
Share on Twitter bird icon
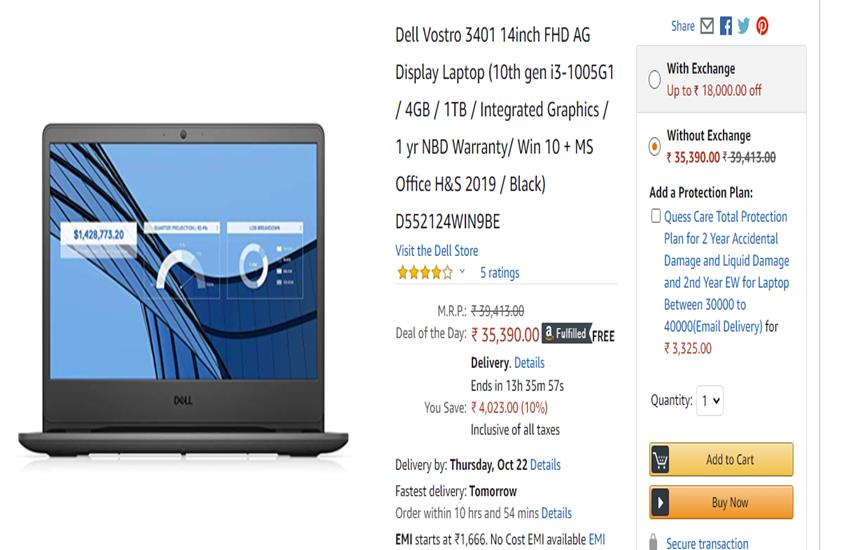[x=743, y=25]
